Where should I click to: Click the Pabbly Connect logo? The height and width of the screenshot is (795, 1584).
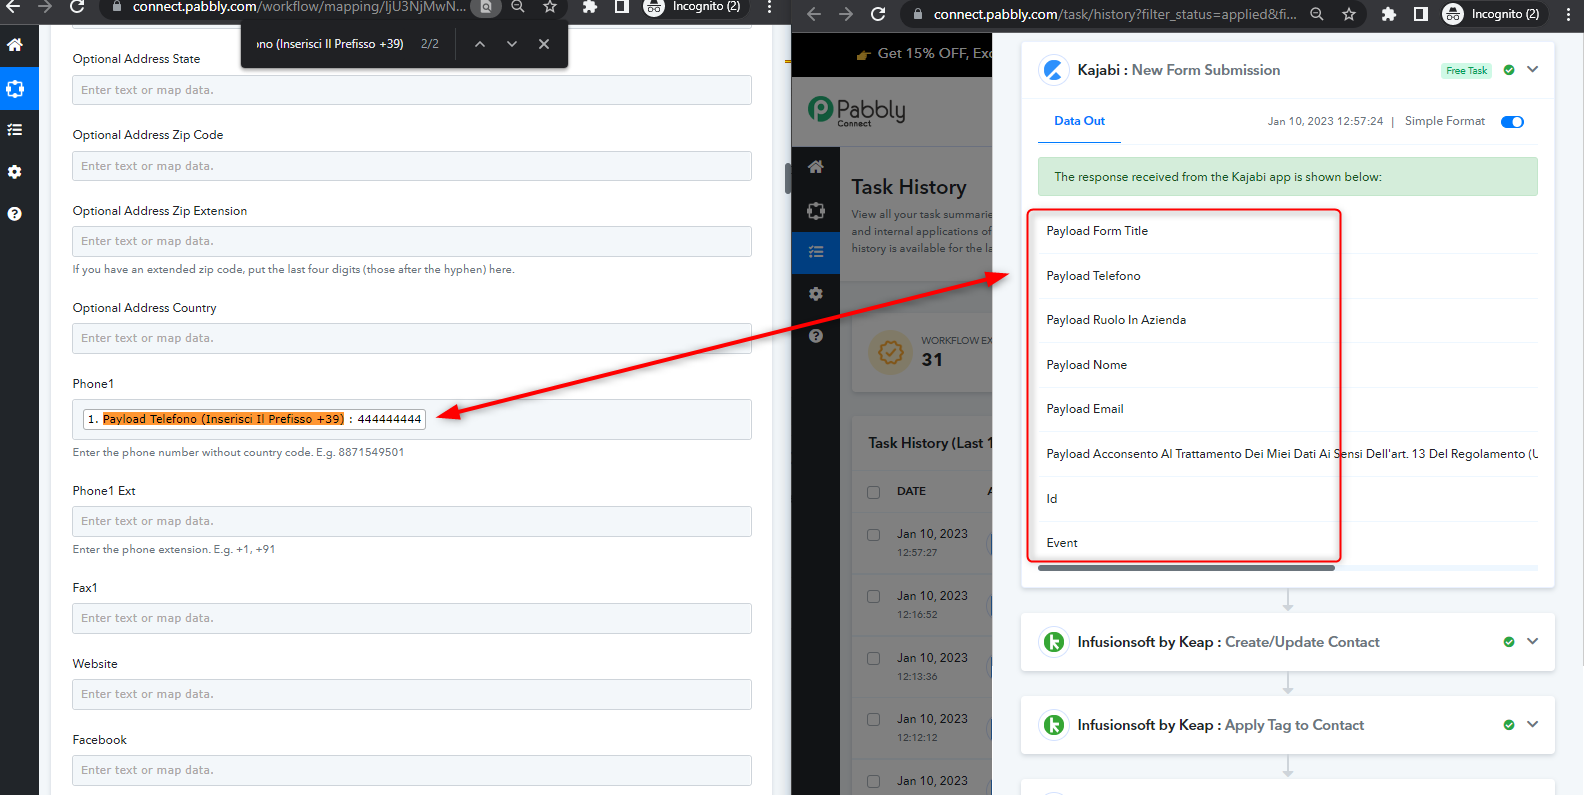857,110
